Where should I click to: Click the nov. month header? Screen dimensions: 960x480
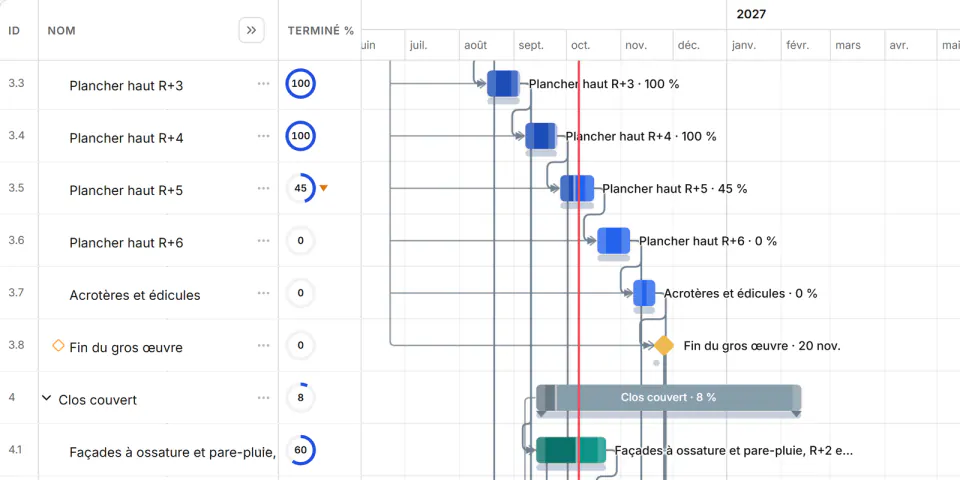click(x=636, y=45)
